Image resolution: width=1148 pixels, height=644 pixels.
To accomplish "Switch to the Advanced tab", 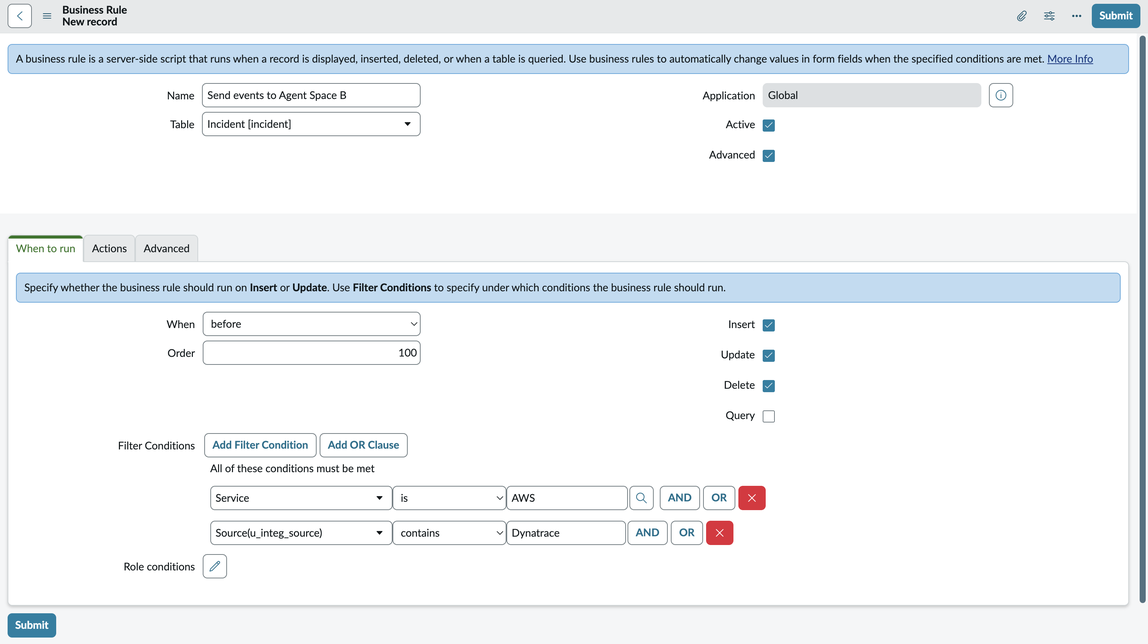I will click(x=166, y=248).
